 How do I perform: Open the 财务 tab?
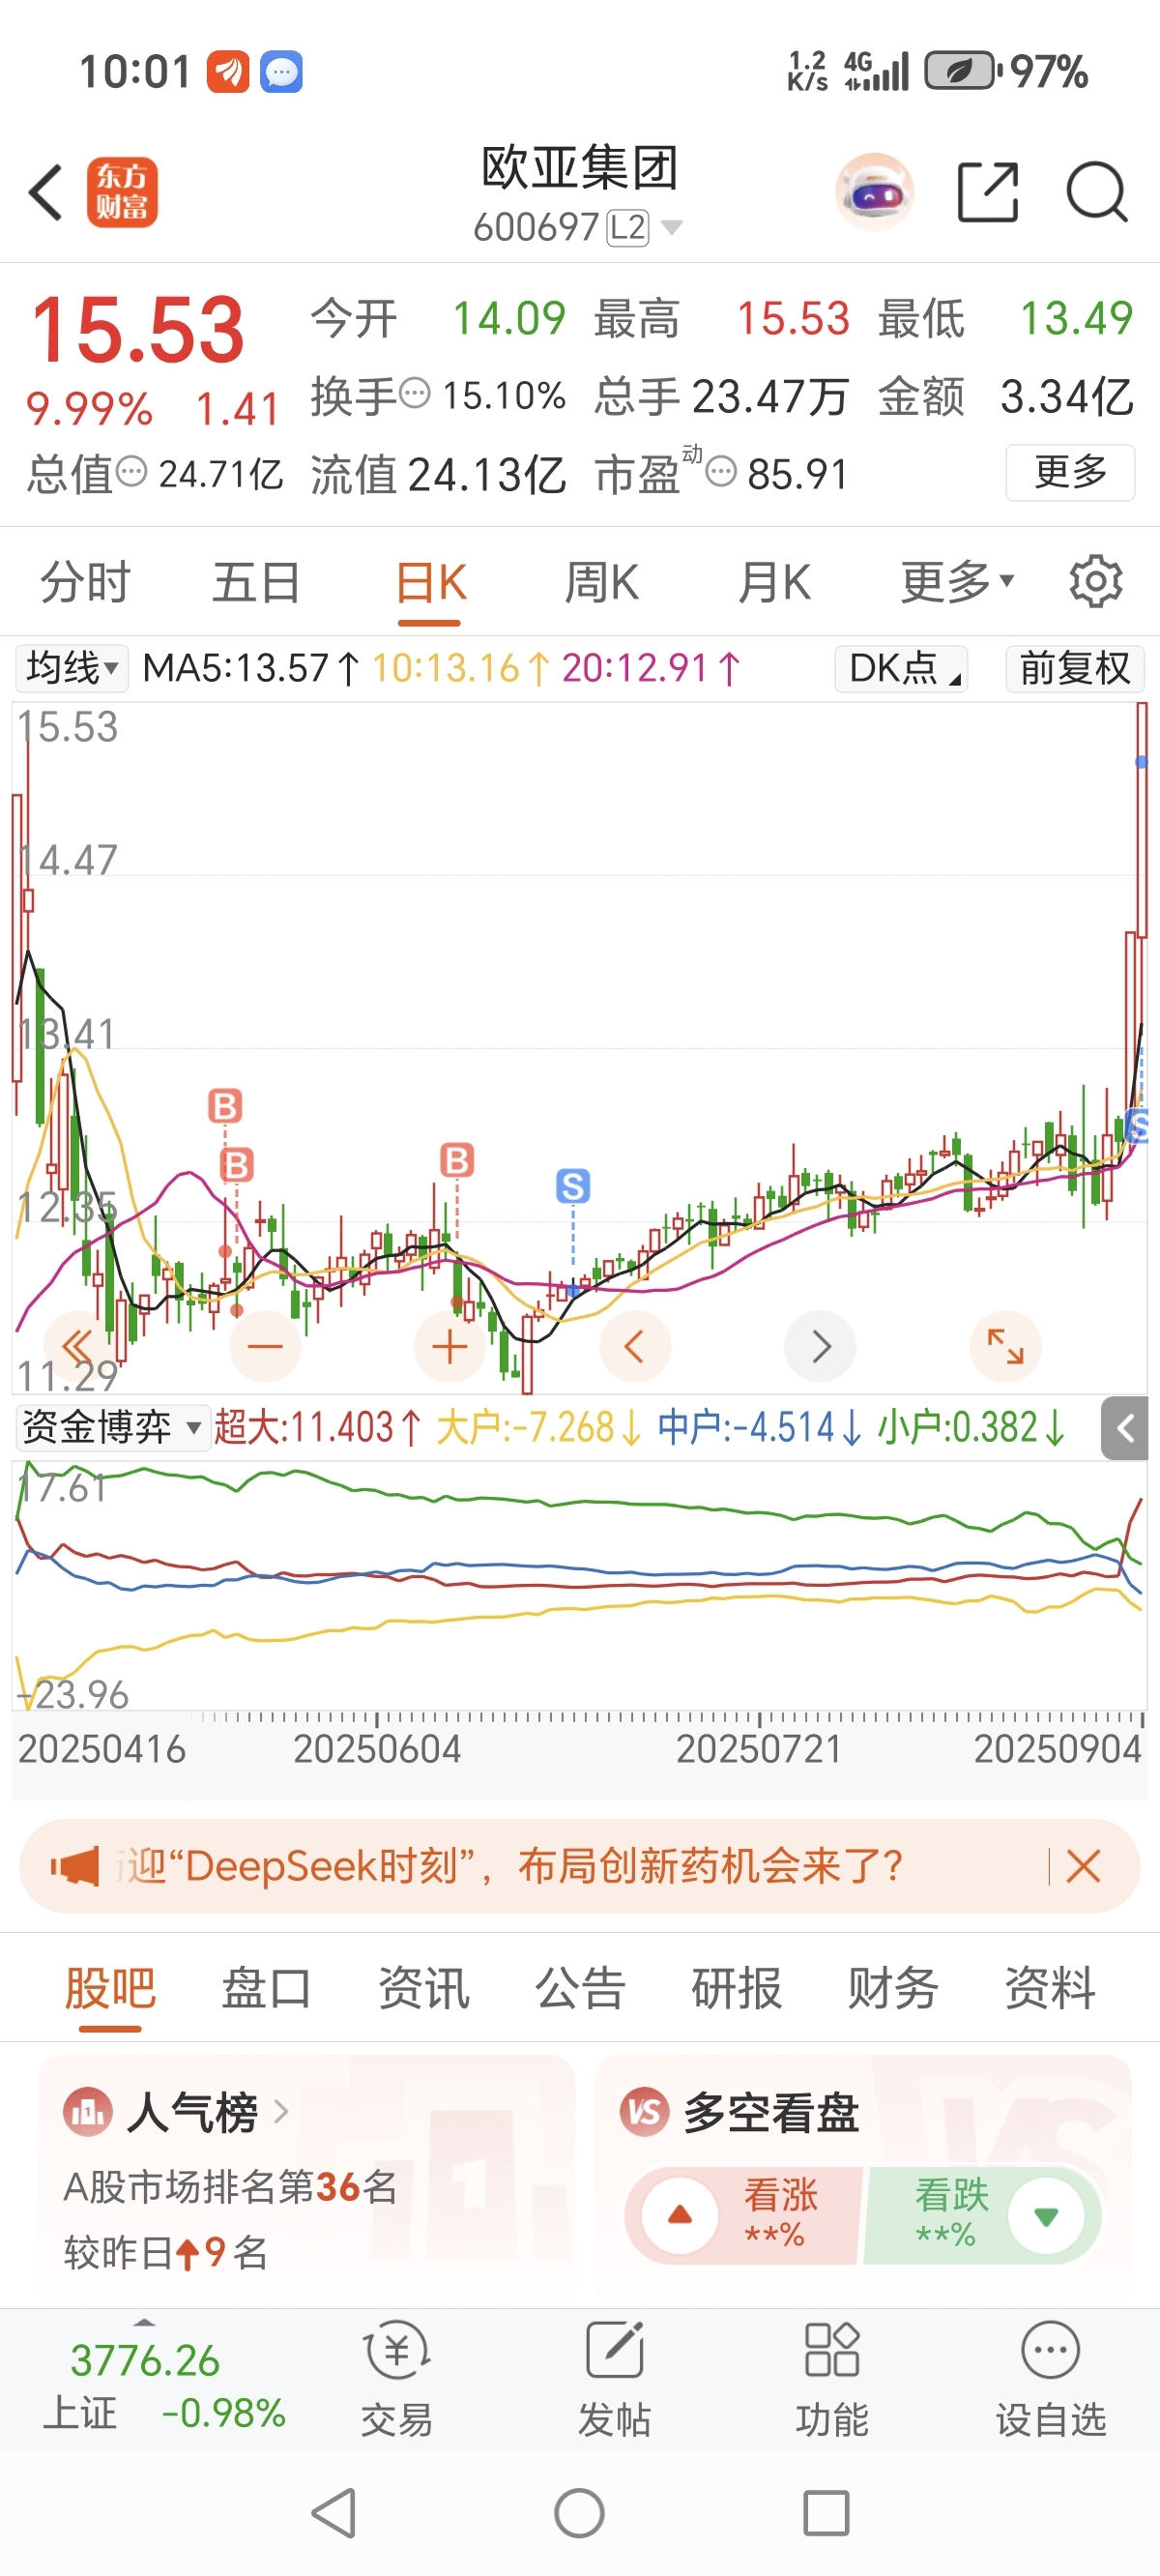point(893,1988)
